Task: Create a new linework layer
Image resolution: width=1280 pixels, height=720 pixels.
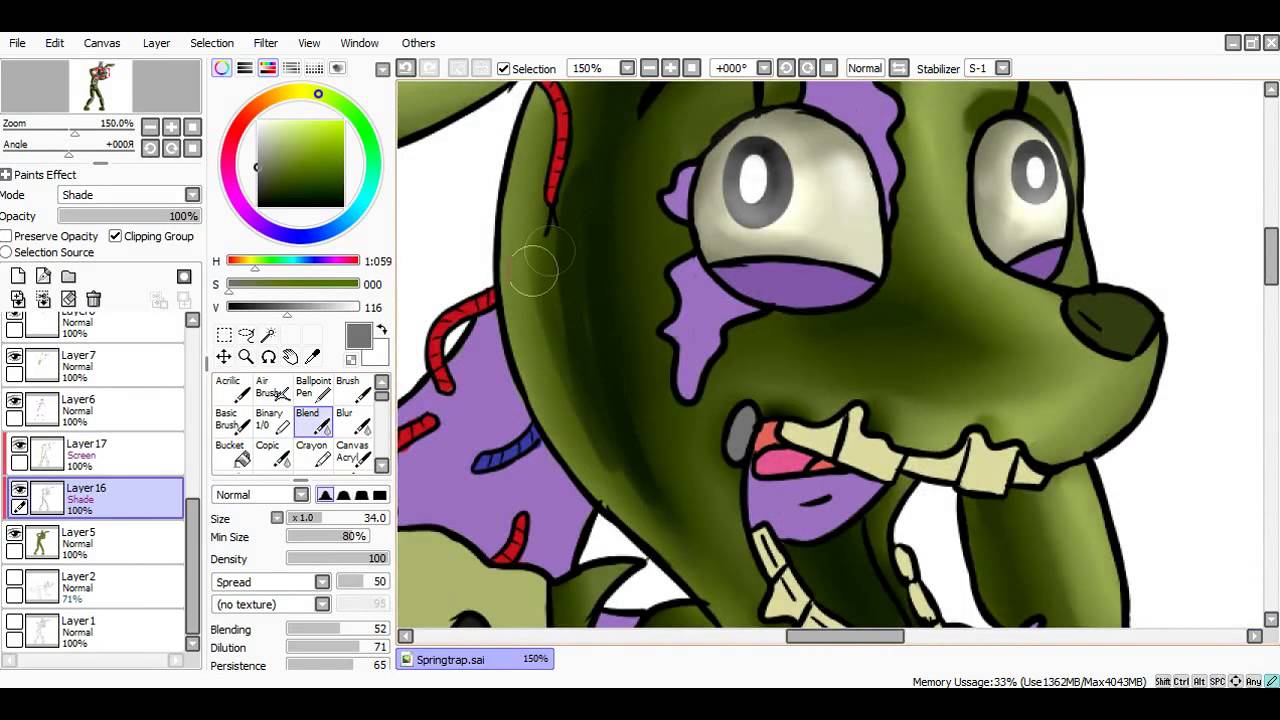Action: coord(43,277)
